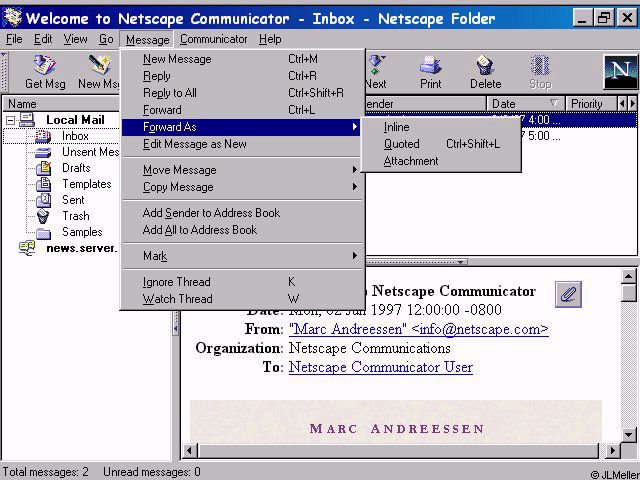The width and height of the screenshot is (640, 480).
Task: Open the Edit menu
Action: pyautogui.click(x=43, y=39)
